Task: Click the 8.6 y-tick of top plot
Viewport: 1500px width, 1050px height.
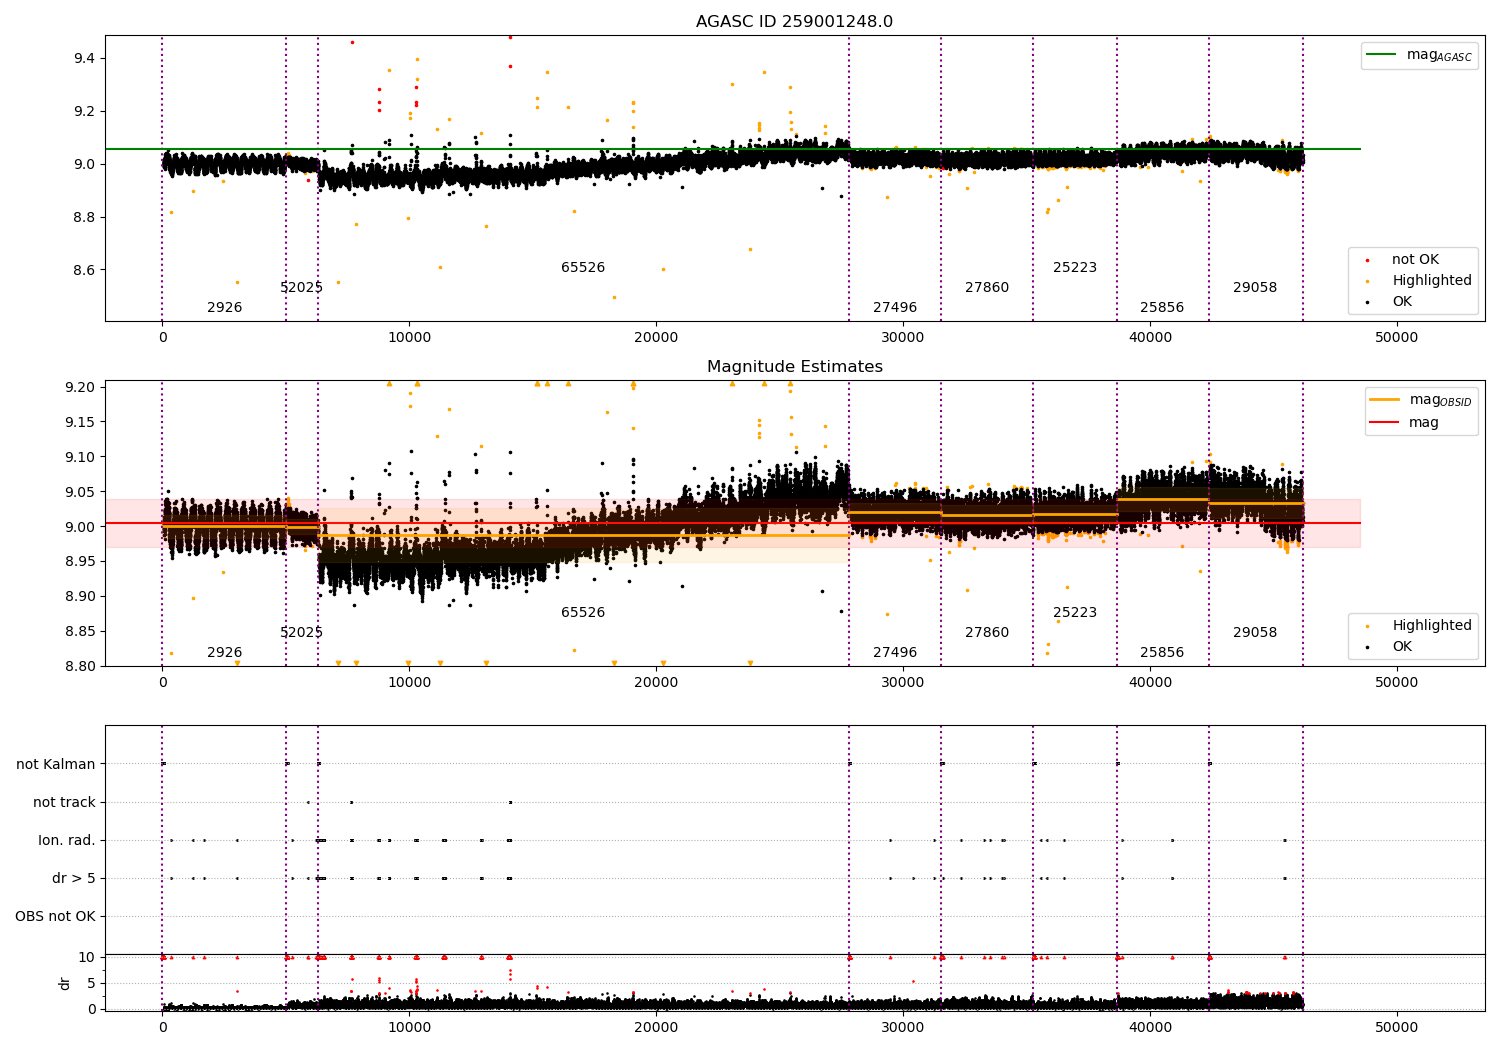Action: 84,270
